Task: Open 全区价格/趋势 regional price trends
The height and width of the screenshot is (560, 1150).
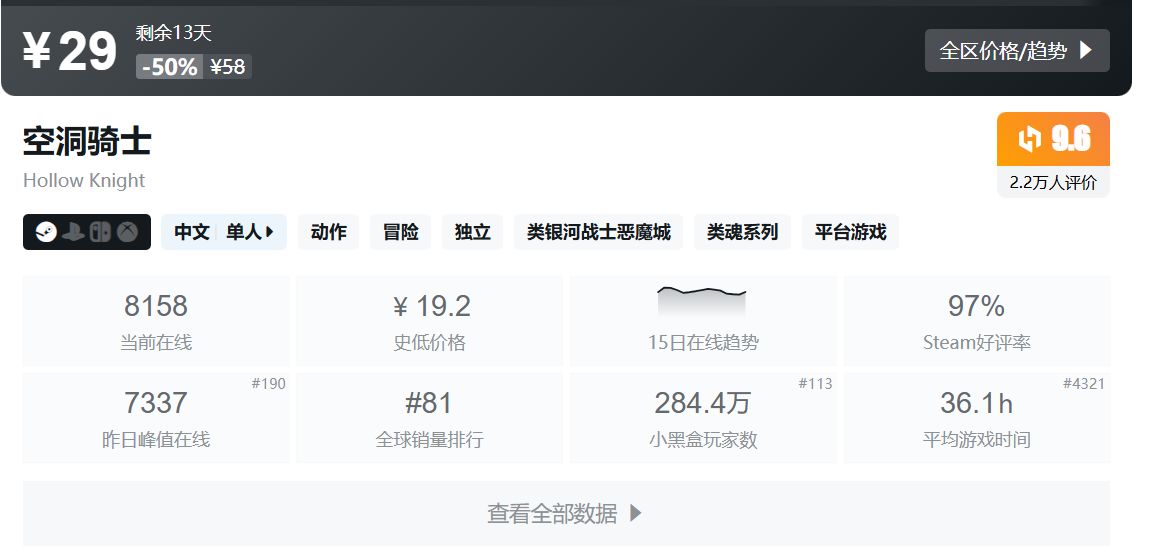Action: (1017, 51)
